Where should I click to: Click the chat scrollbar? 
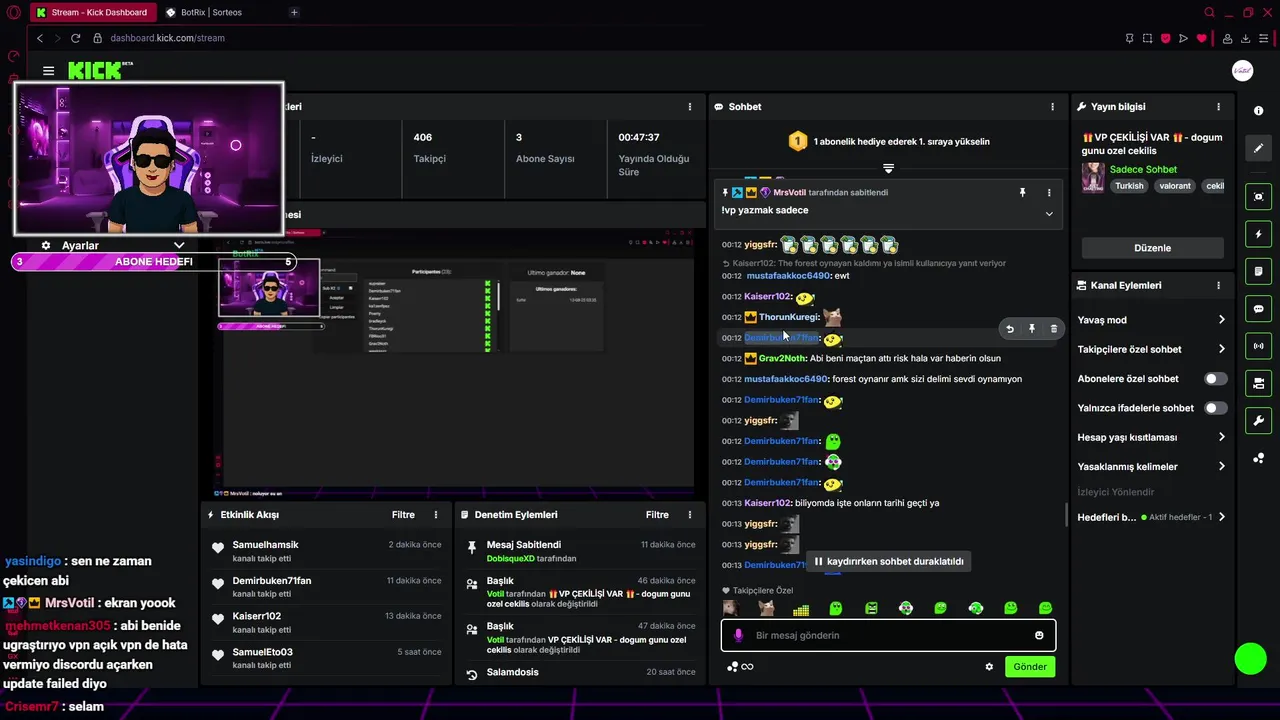point(1065,516)
